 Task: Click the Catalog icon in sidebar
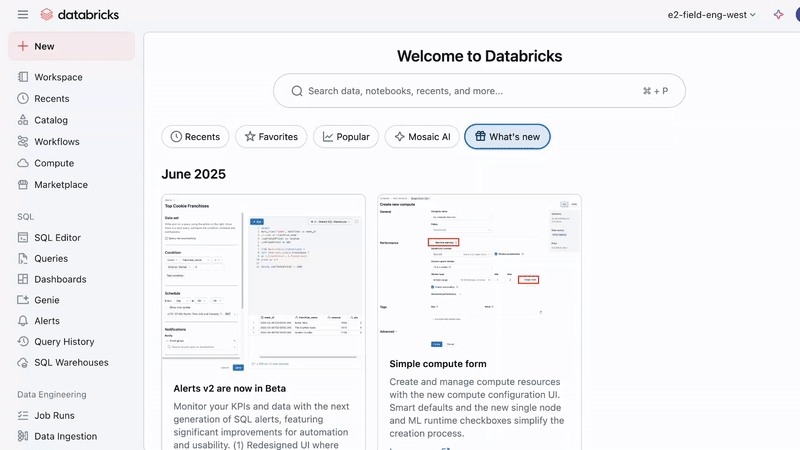(23, 120)
